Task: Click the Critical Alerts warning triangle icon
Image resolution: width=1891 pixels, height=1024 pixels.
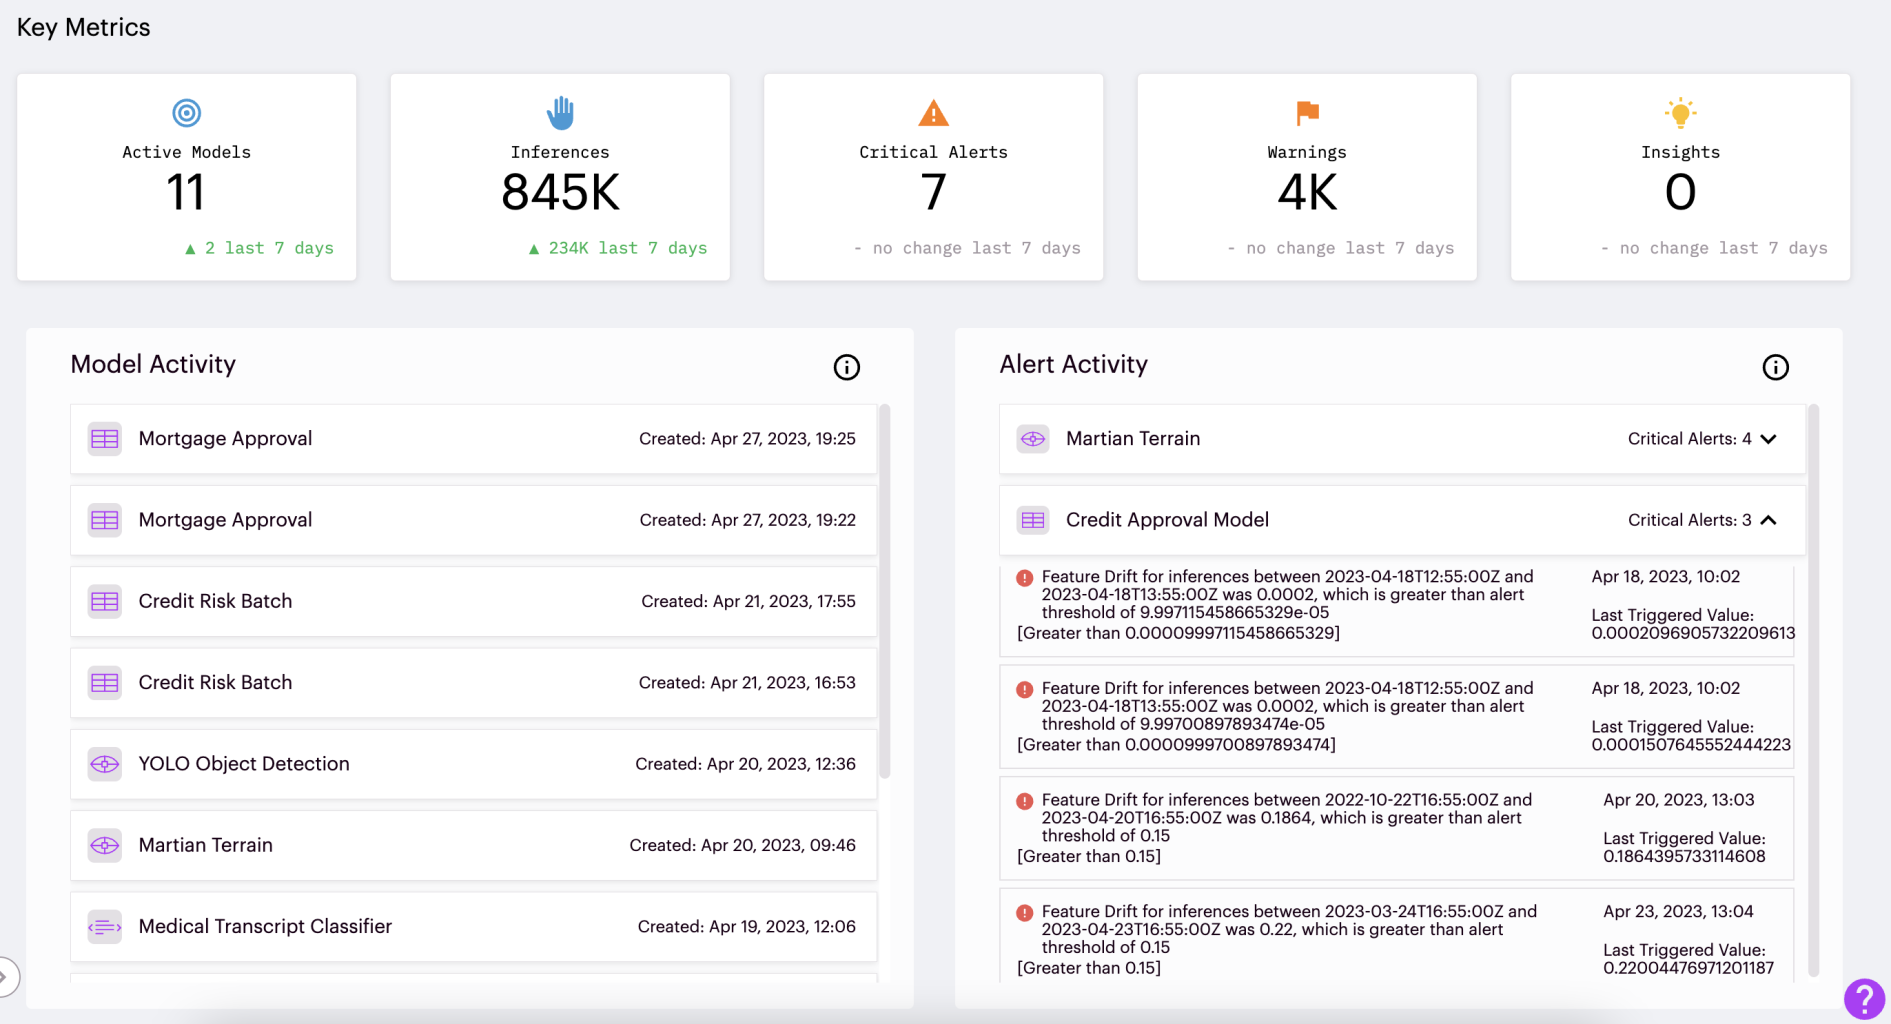Action: (933, 113)
